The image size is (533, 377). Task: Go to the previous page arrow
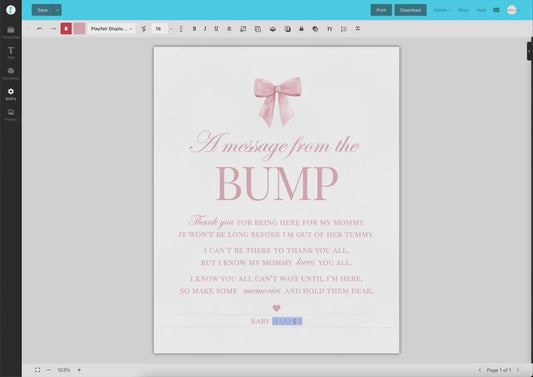[480, 370]
